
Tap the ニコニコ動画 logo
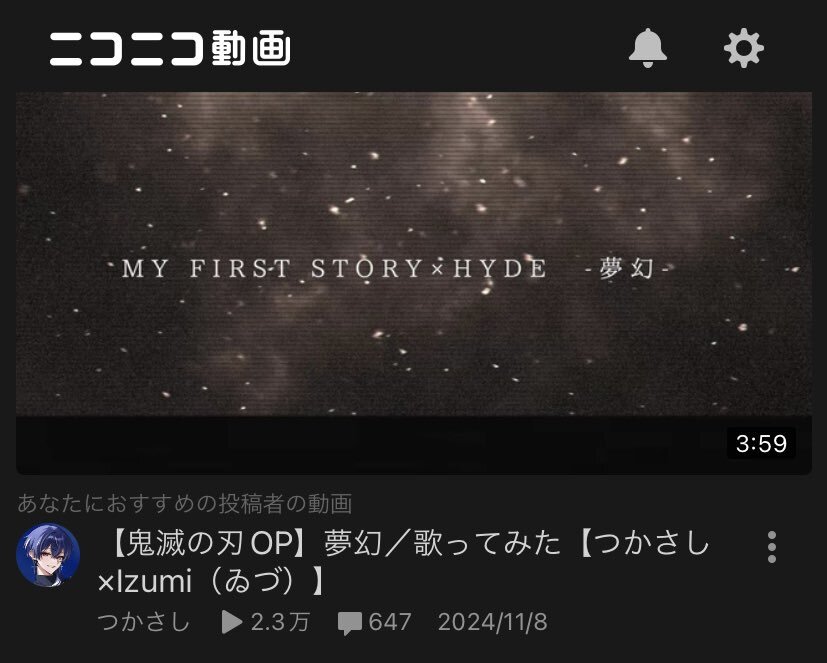click(x=170, y=48)
